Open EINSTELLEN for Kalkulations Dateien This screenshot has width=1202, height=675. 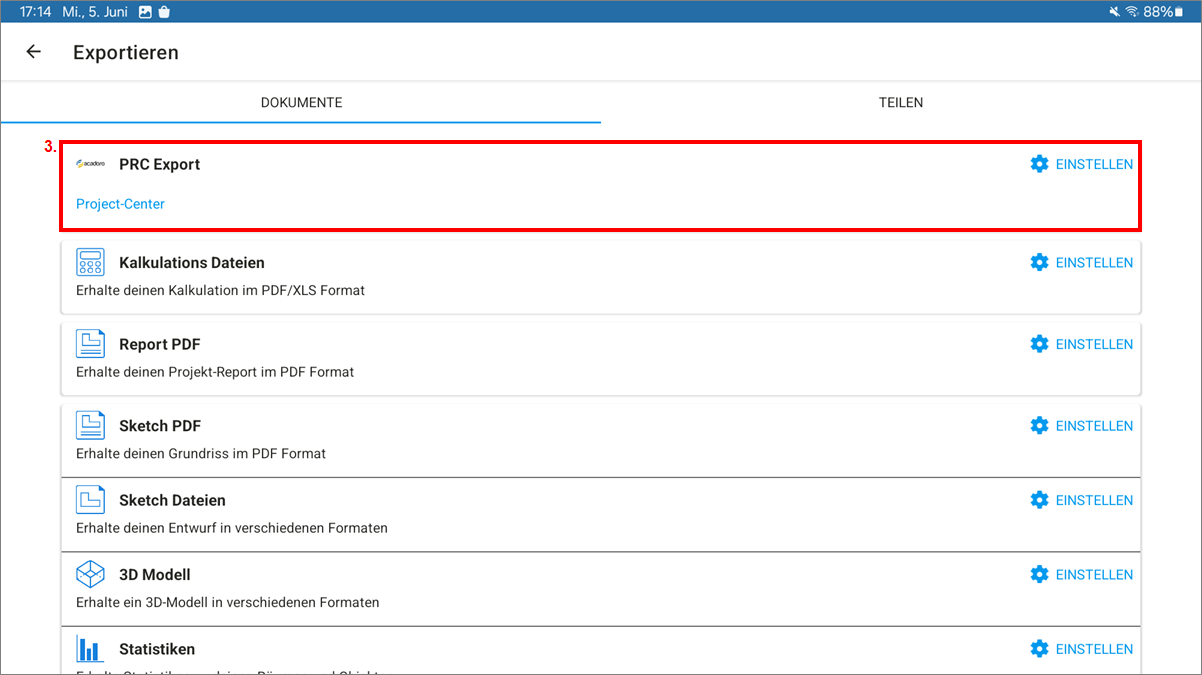(1081, 262)
